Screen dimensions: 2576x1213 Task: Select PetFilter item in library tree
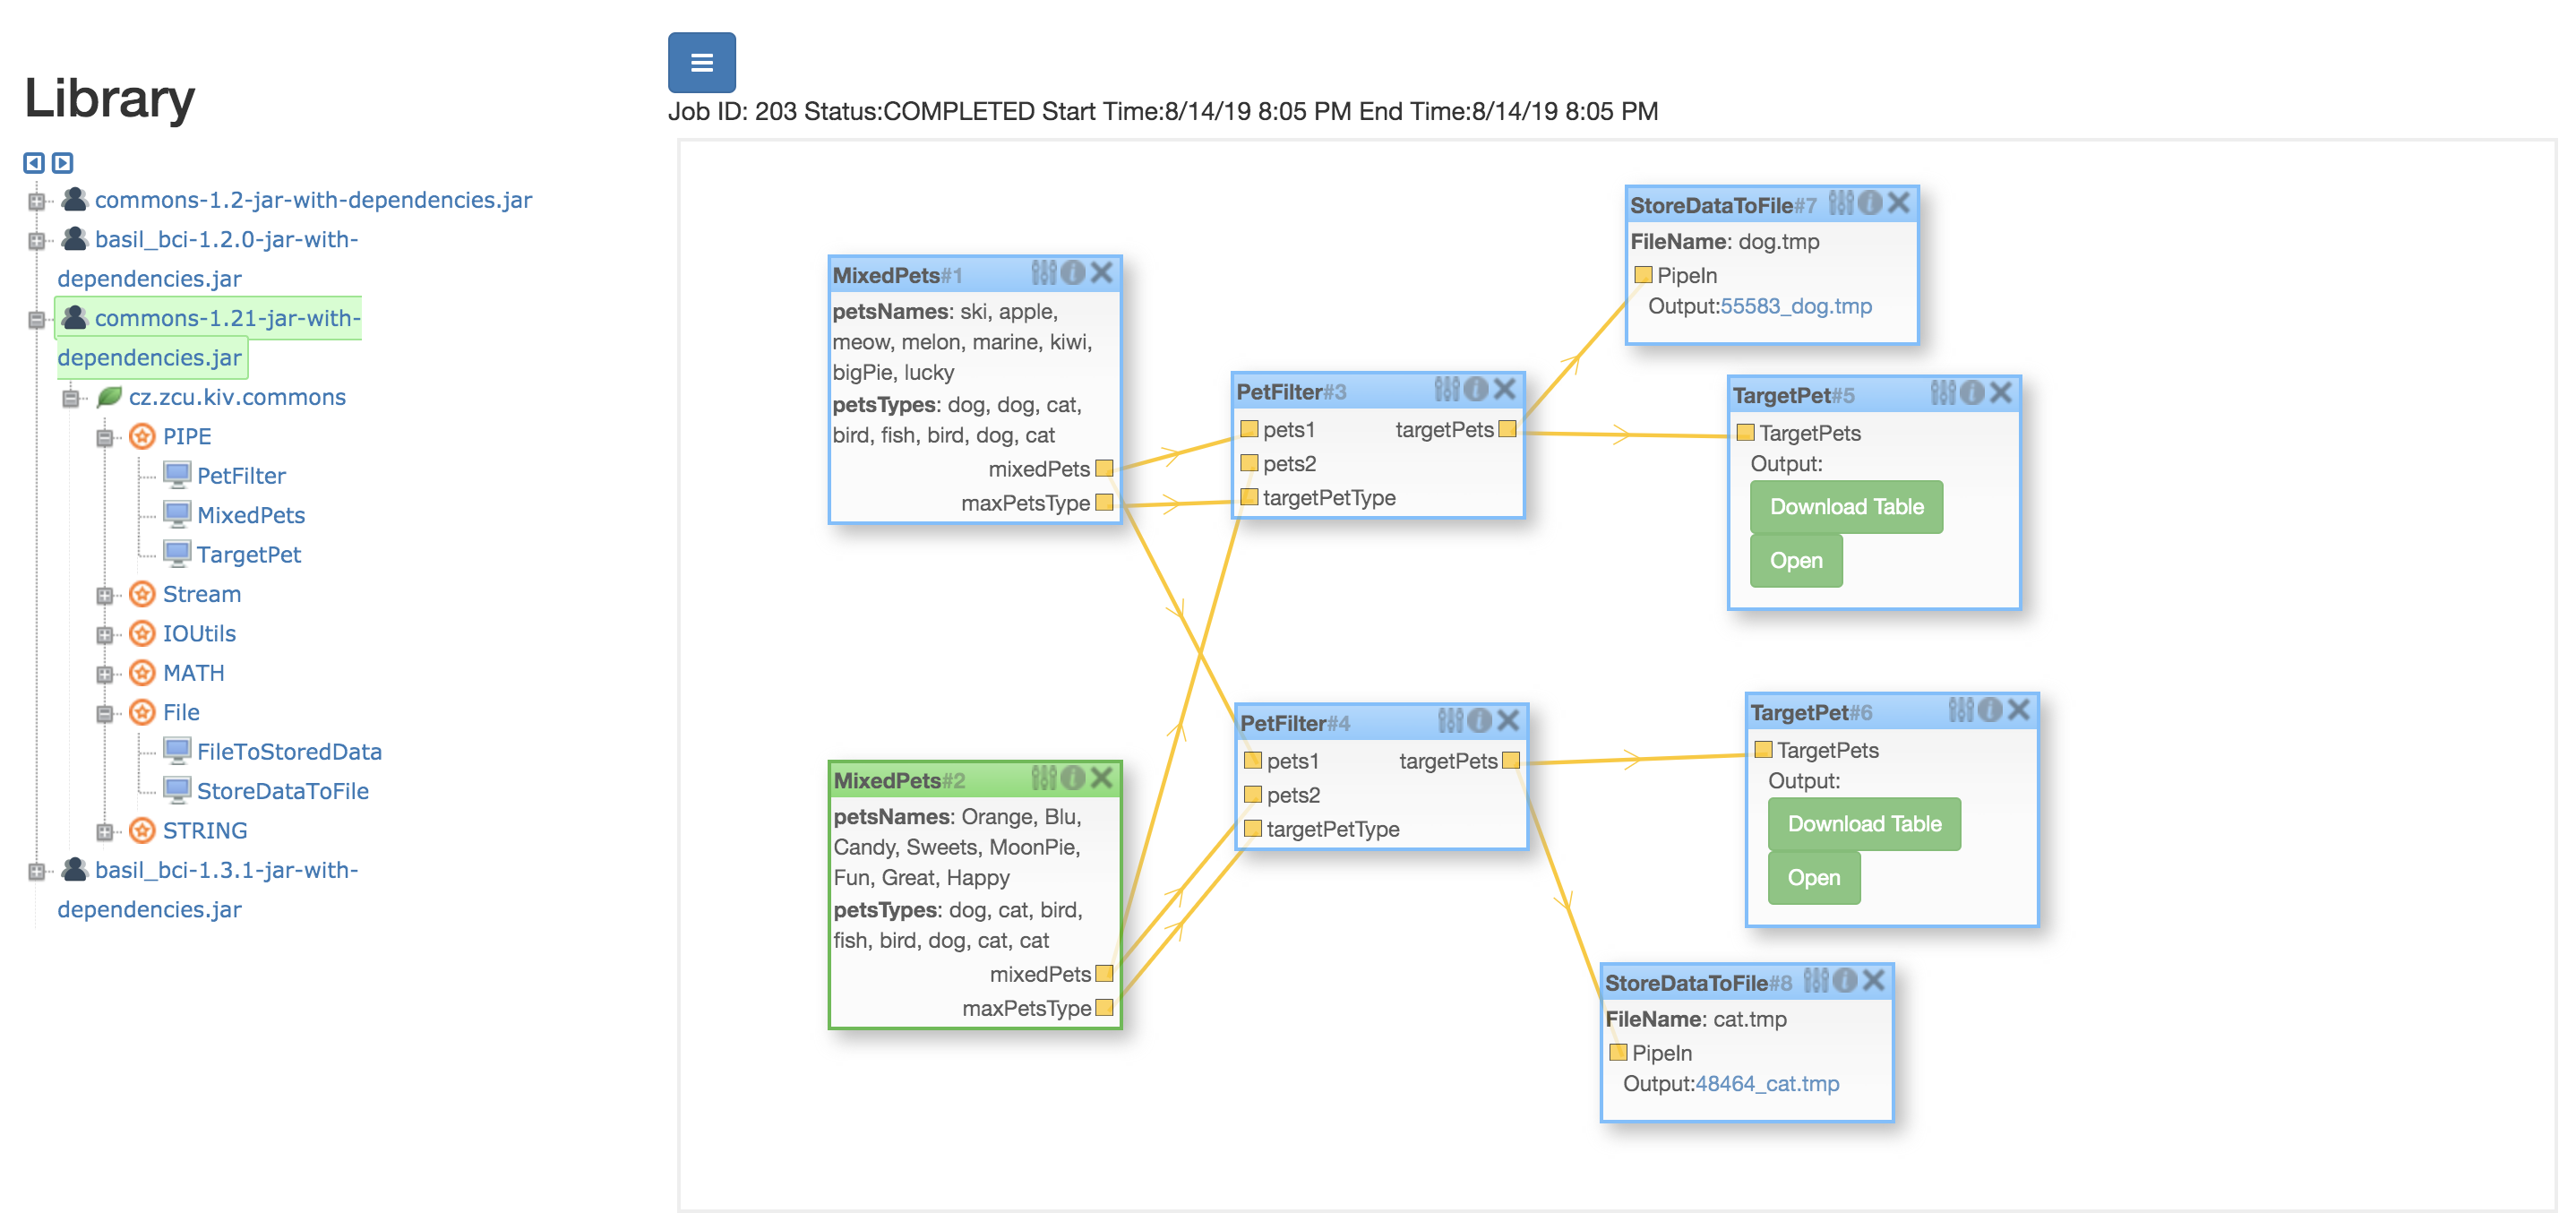pyautogui.click(x=241, y=476)
